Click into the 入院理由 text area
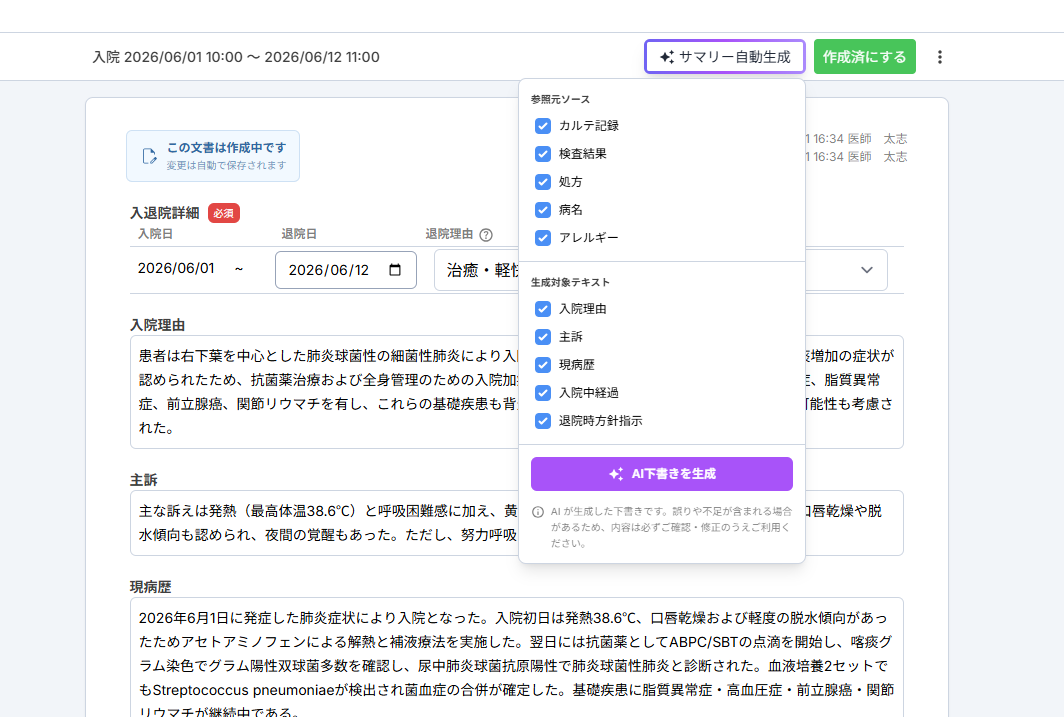This screenshot has width=1064, height=717. tap(516, 392)
